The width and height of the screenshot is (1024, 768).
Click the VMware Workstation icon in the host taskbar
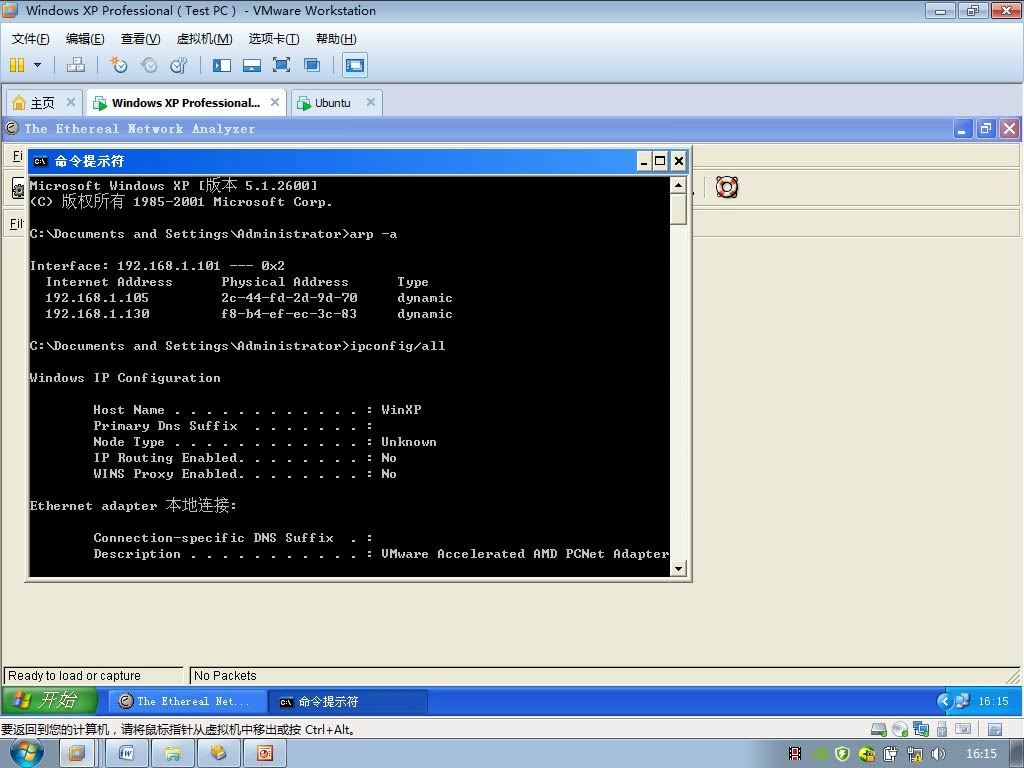pos(76,754)
